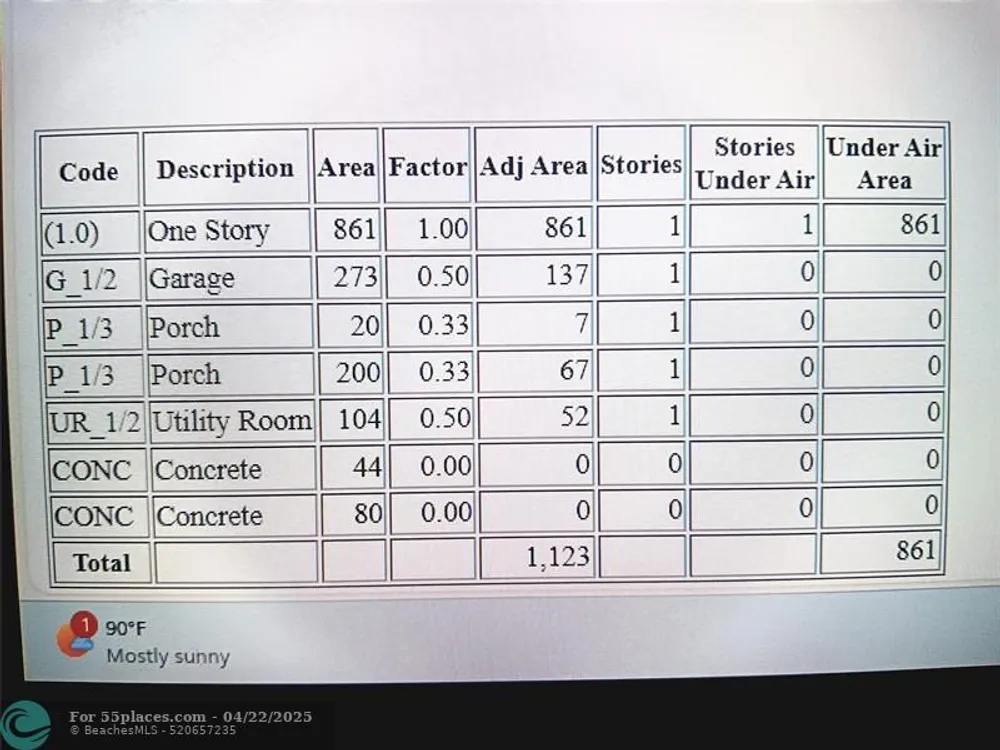The height and width of the screenshot is (750, 1000).
Task: Click the 'Under Air Area' column header
Action: 884,163
